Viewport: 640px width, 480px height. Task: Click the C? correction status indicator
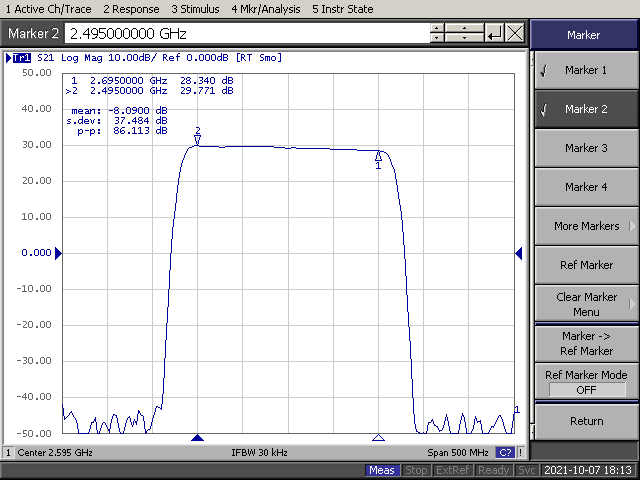tap(505, 453)
